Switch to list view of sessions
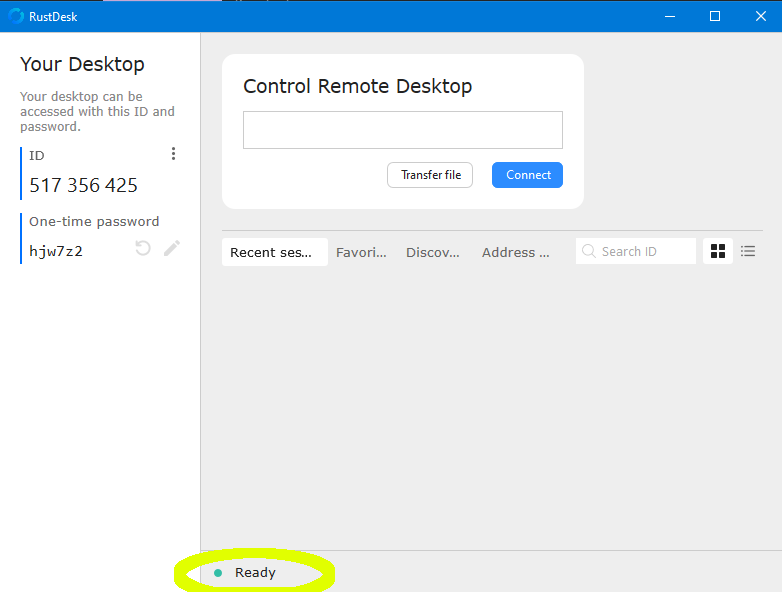782x592 pixels. click(748, 251)
